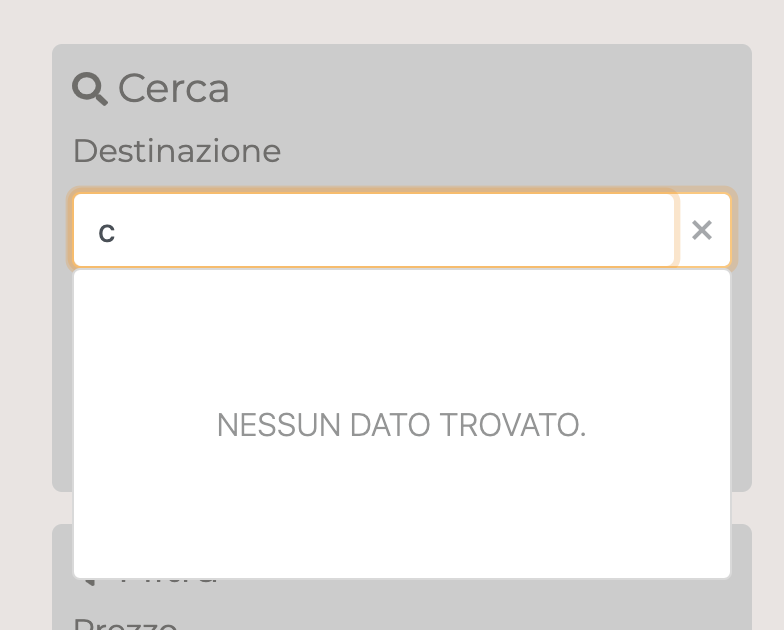Clear the Destinazione field with the X
Image resolution: width=784 pixels, height=630 pixels.
tap(702, 231)
